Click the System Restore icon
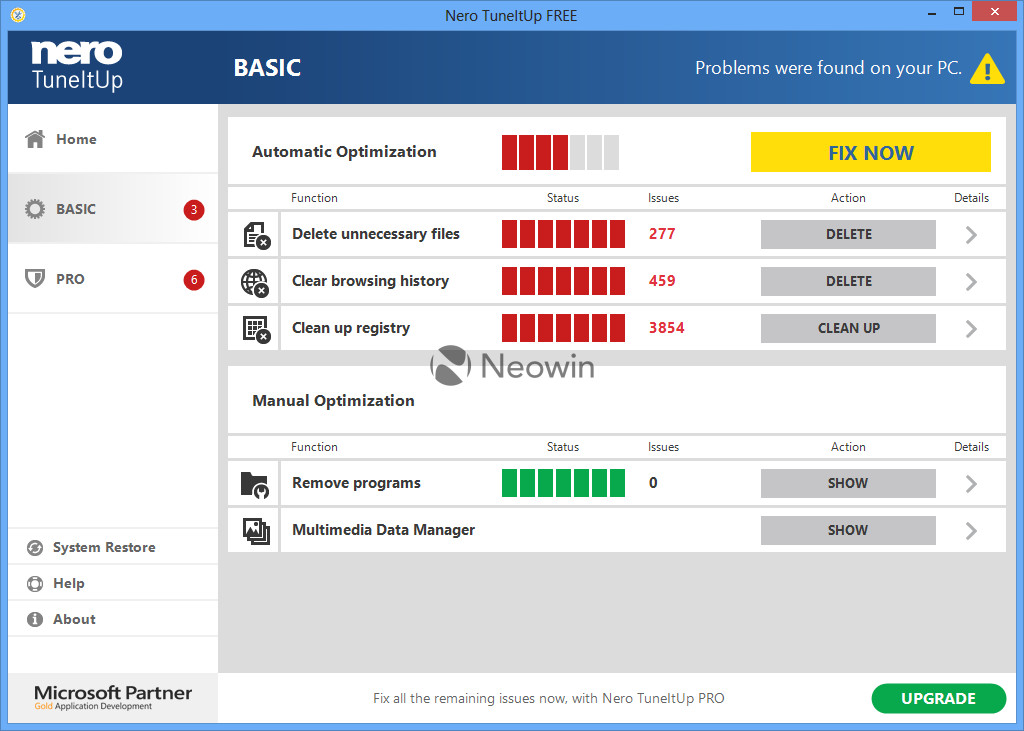Image resolution: width=1024 pixels, height=731 pixels. [x=35, y=547]
